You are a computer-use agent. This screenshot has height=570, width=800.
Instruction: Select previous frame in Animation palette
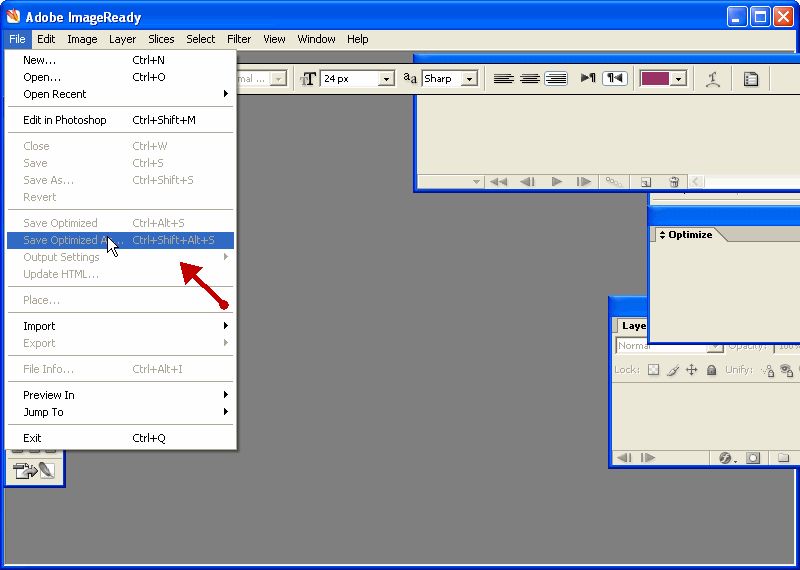(527, 182)
